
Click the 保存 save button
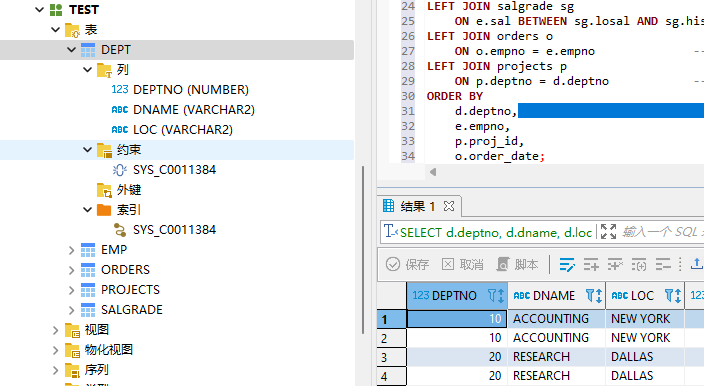pos(408,264)
